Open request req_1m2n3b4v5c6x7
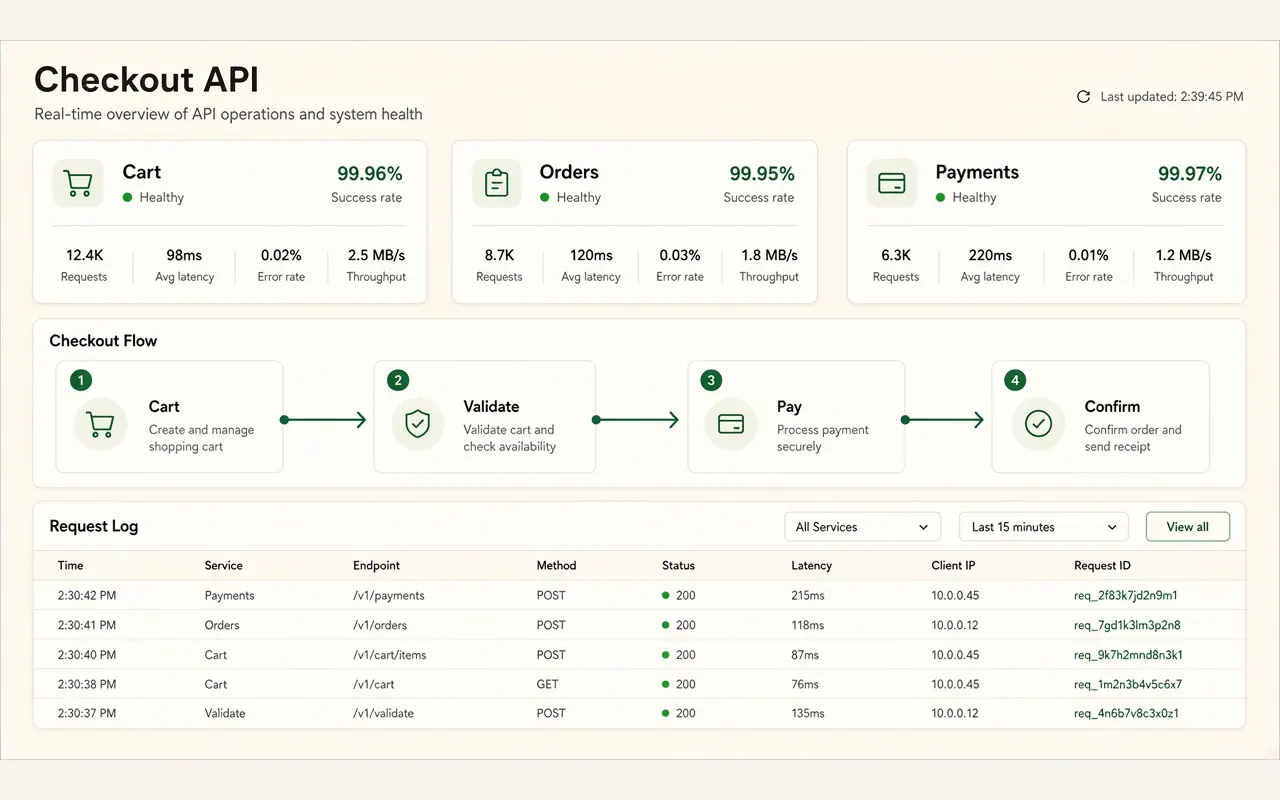The width and height of the screenshot is (1280, 800). coord(1128,685)
